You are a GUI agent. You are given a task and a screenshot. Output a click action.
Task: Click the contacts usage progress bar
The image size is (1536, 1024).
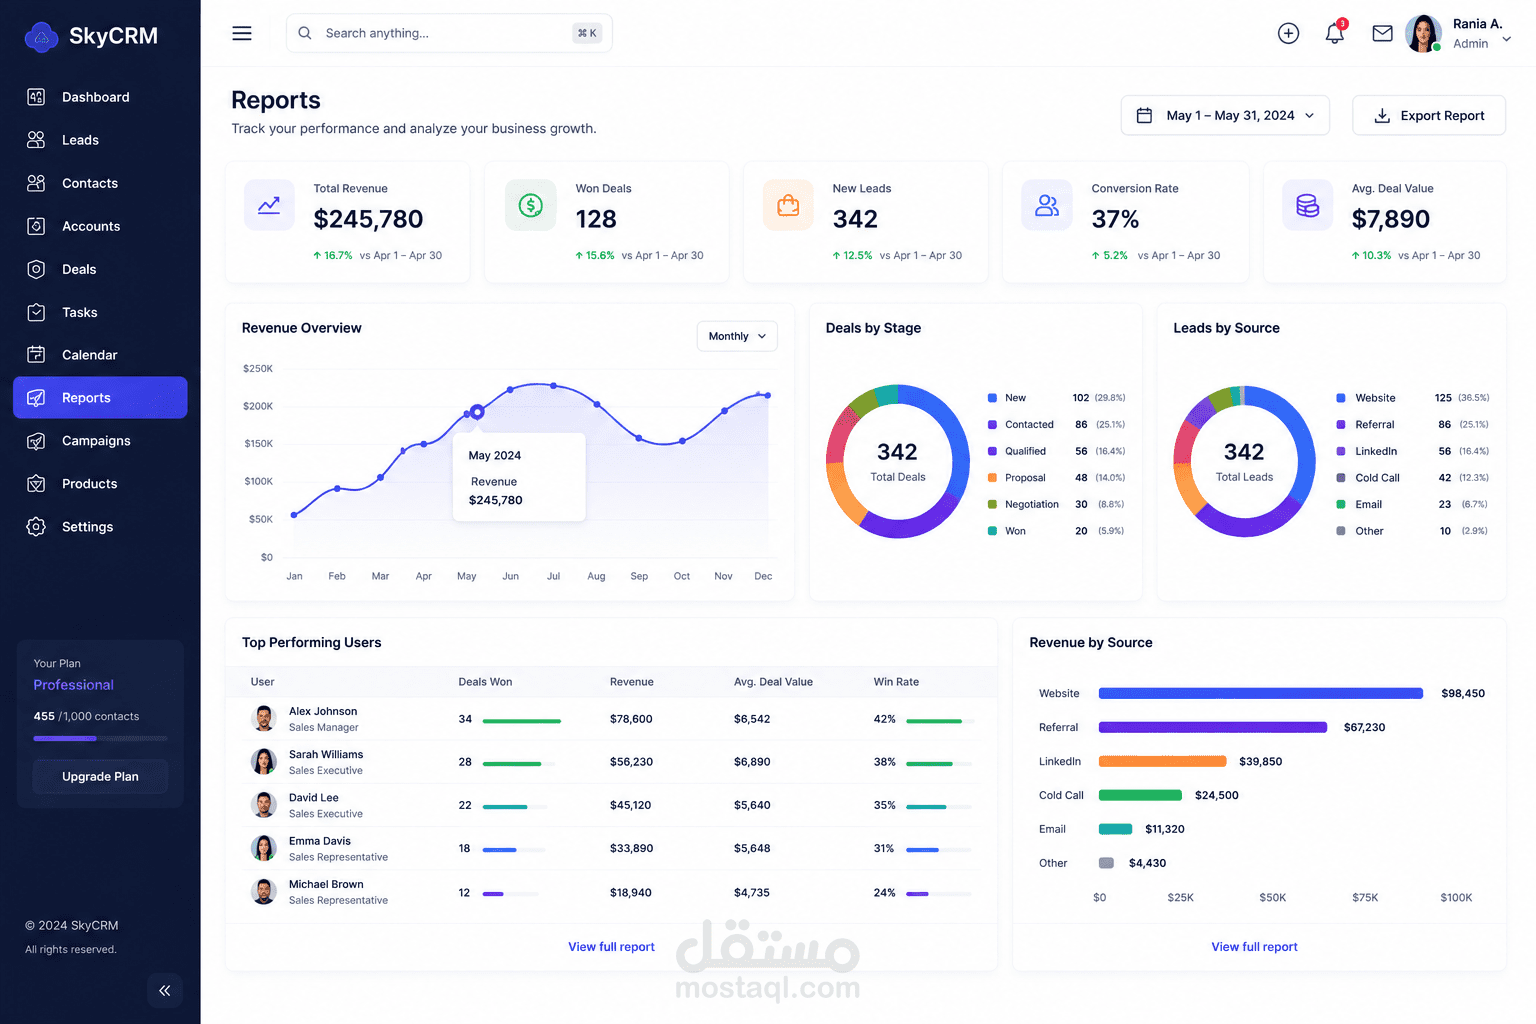(100, 738)
